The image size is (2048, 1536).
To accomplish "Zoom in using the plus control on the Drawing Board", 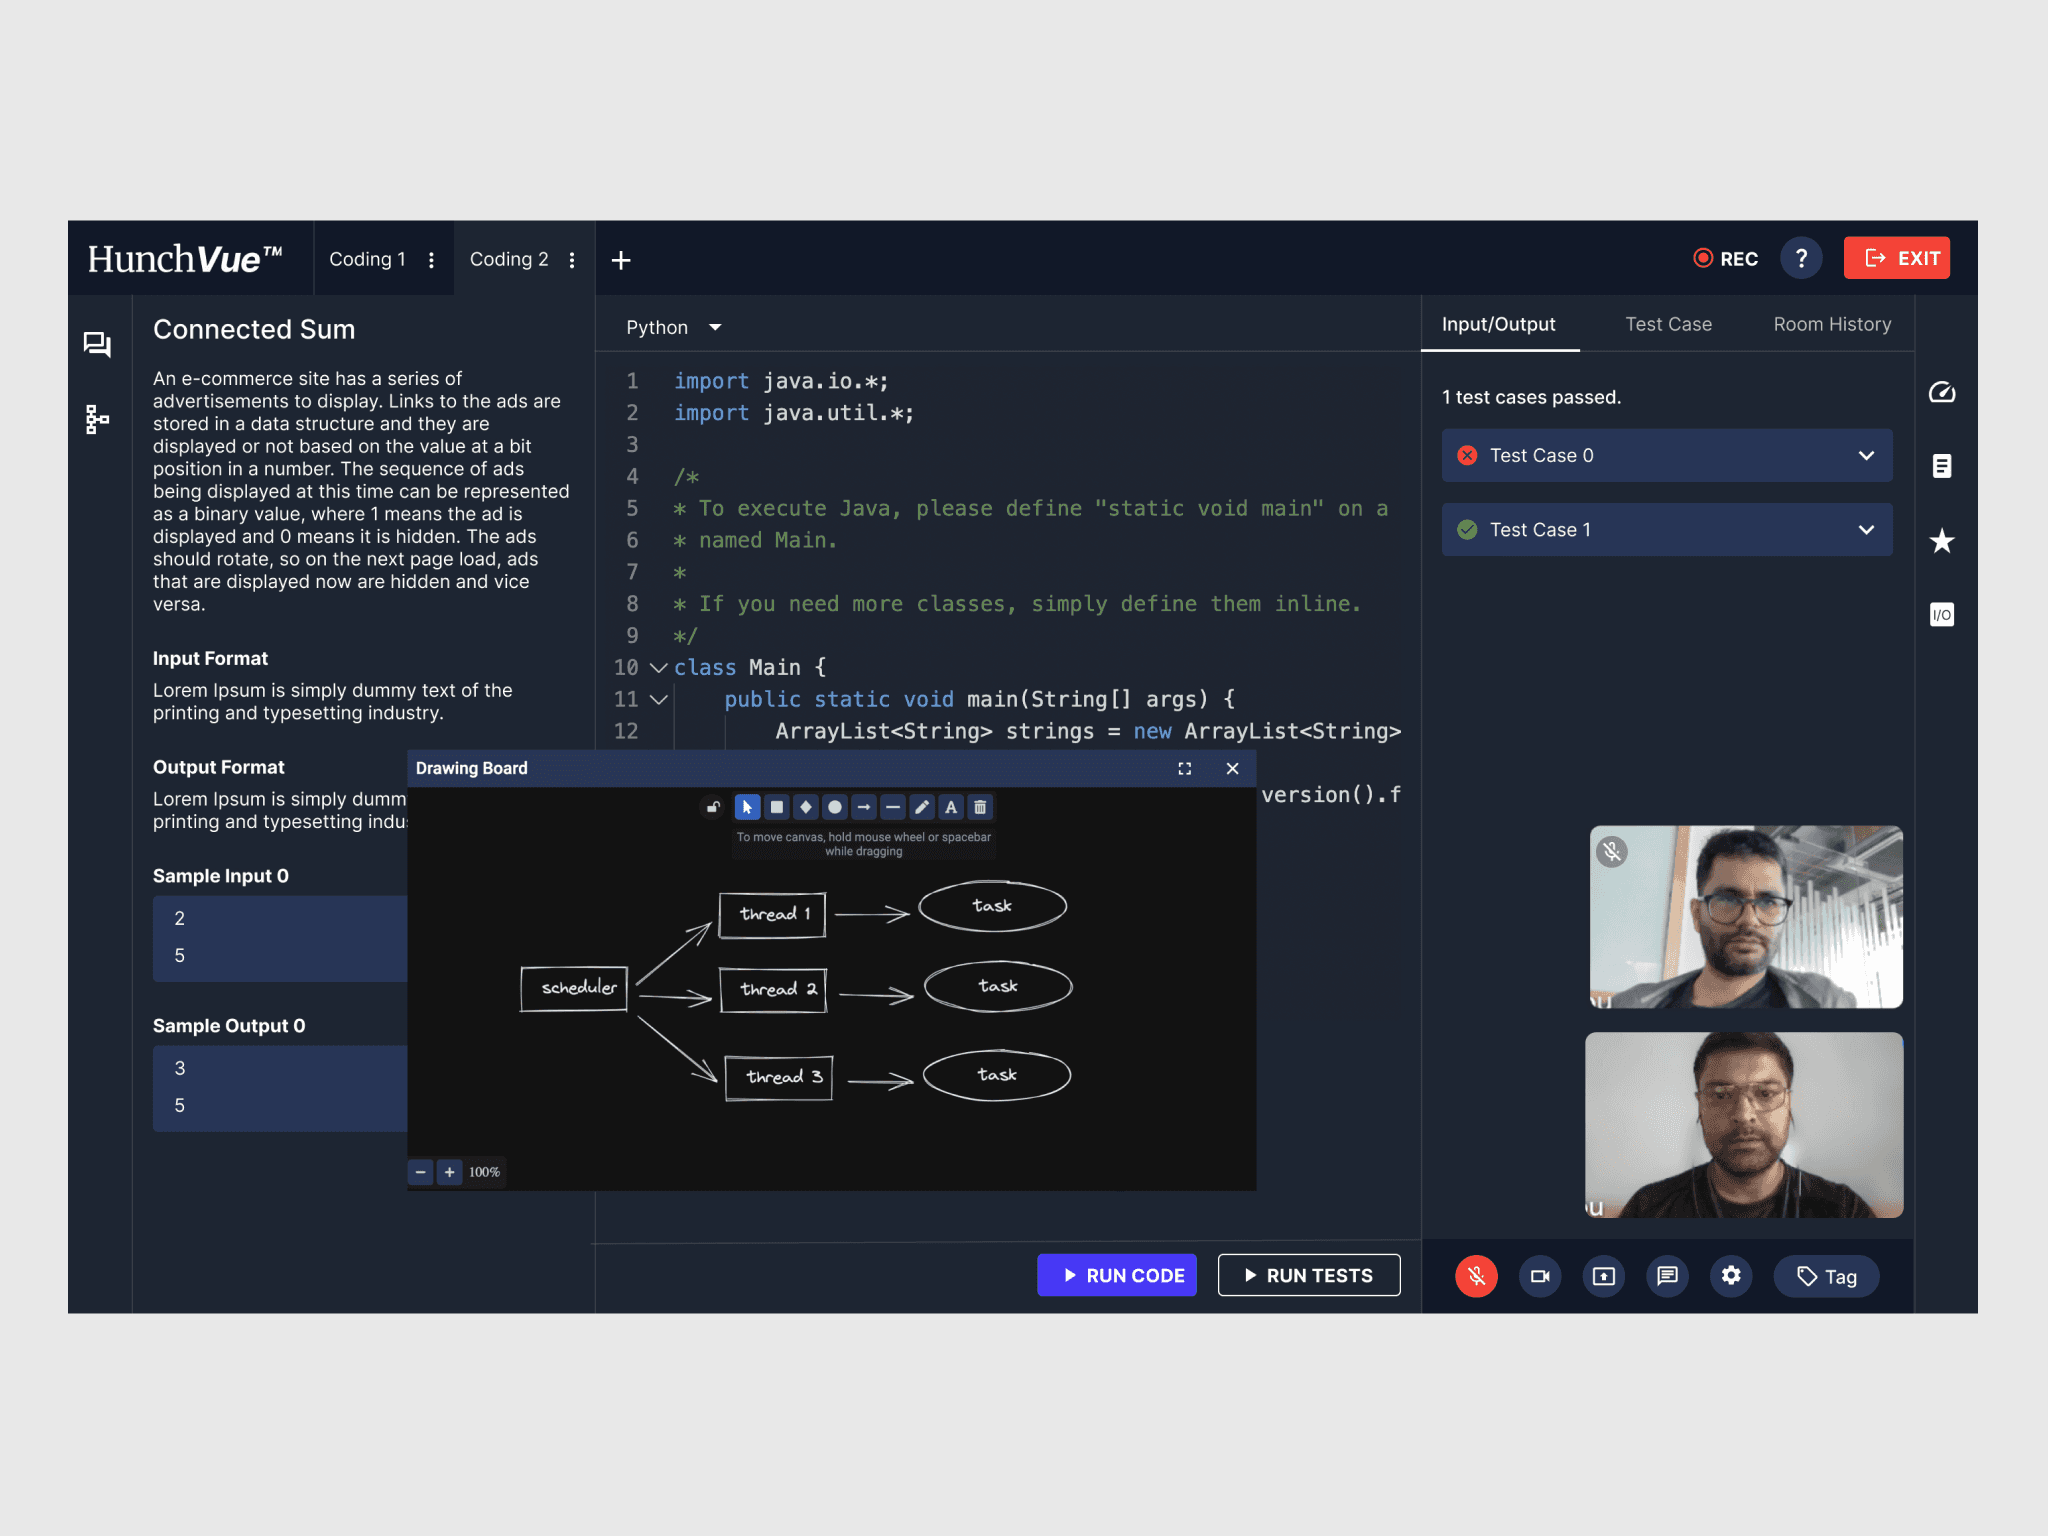I will coord(449,1171).
